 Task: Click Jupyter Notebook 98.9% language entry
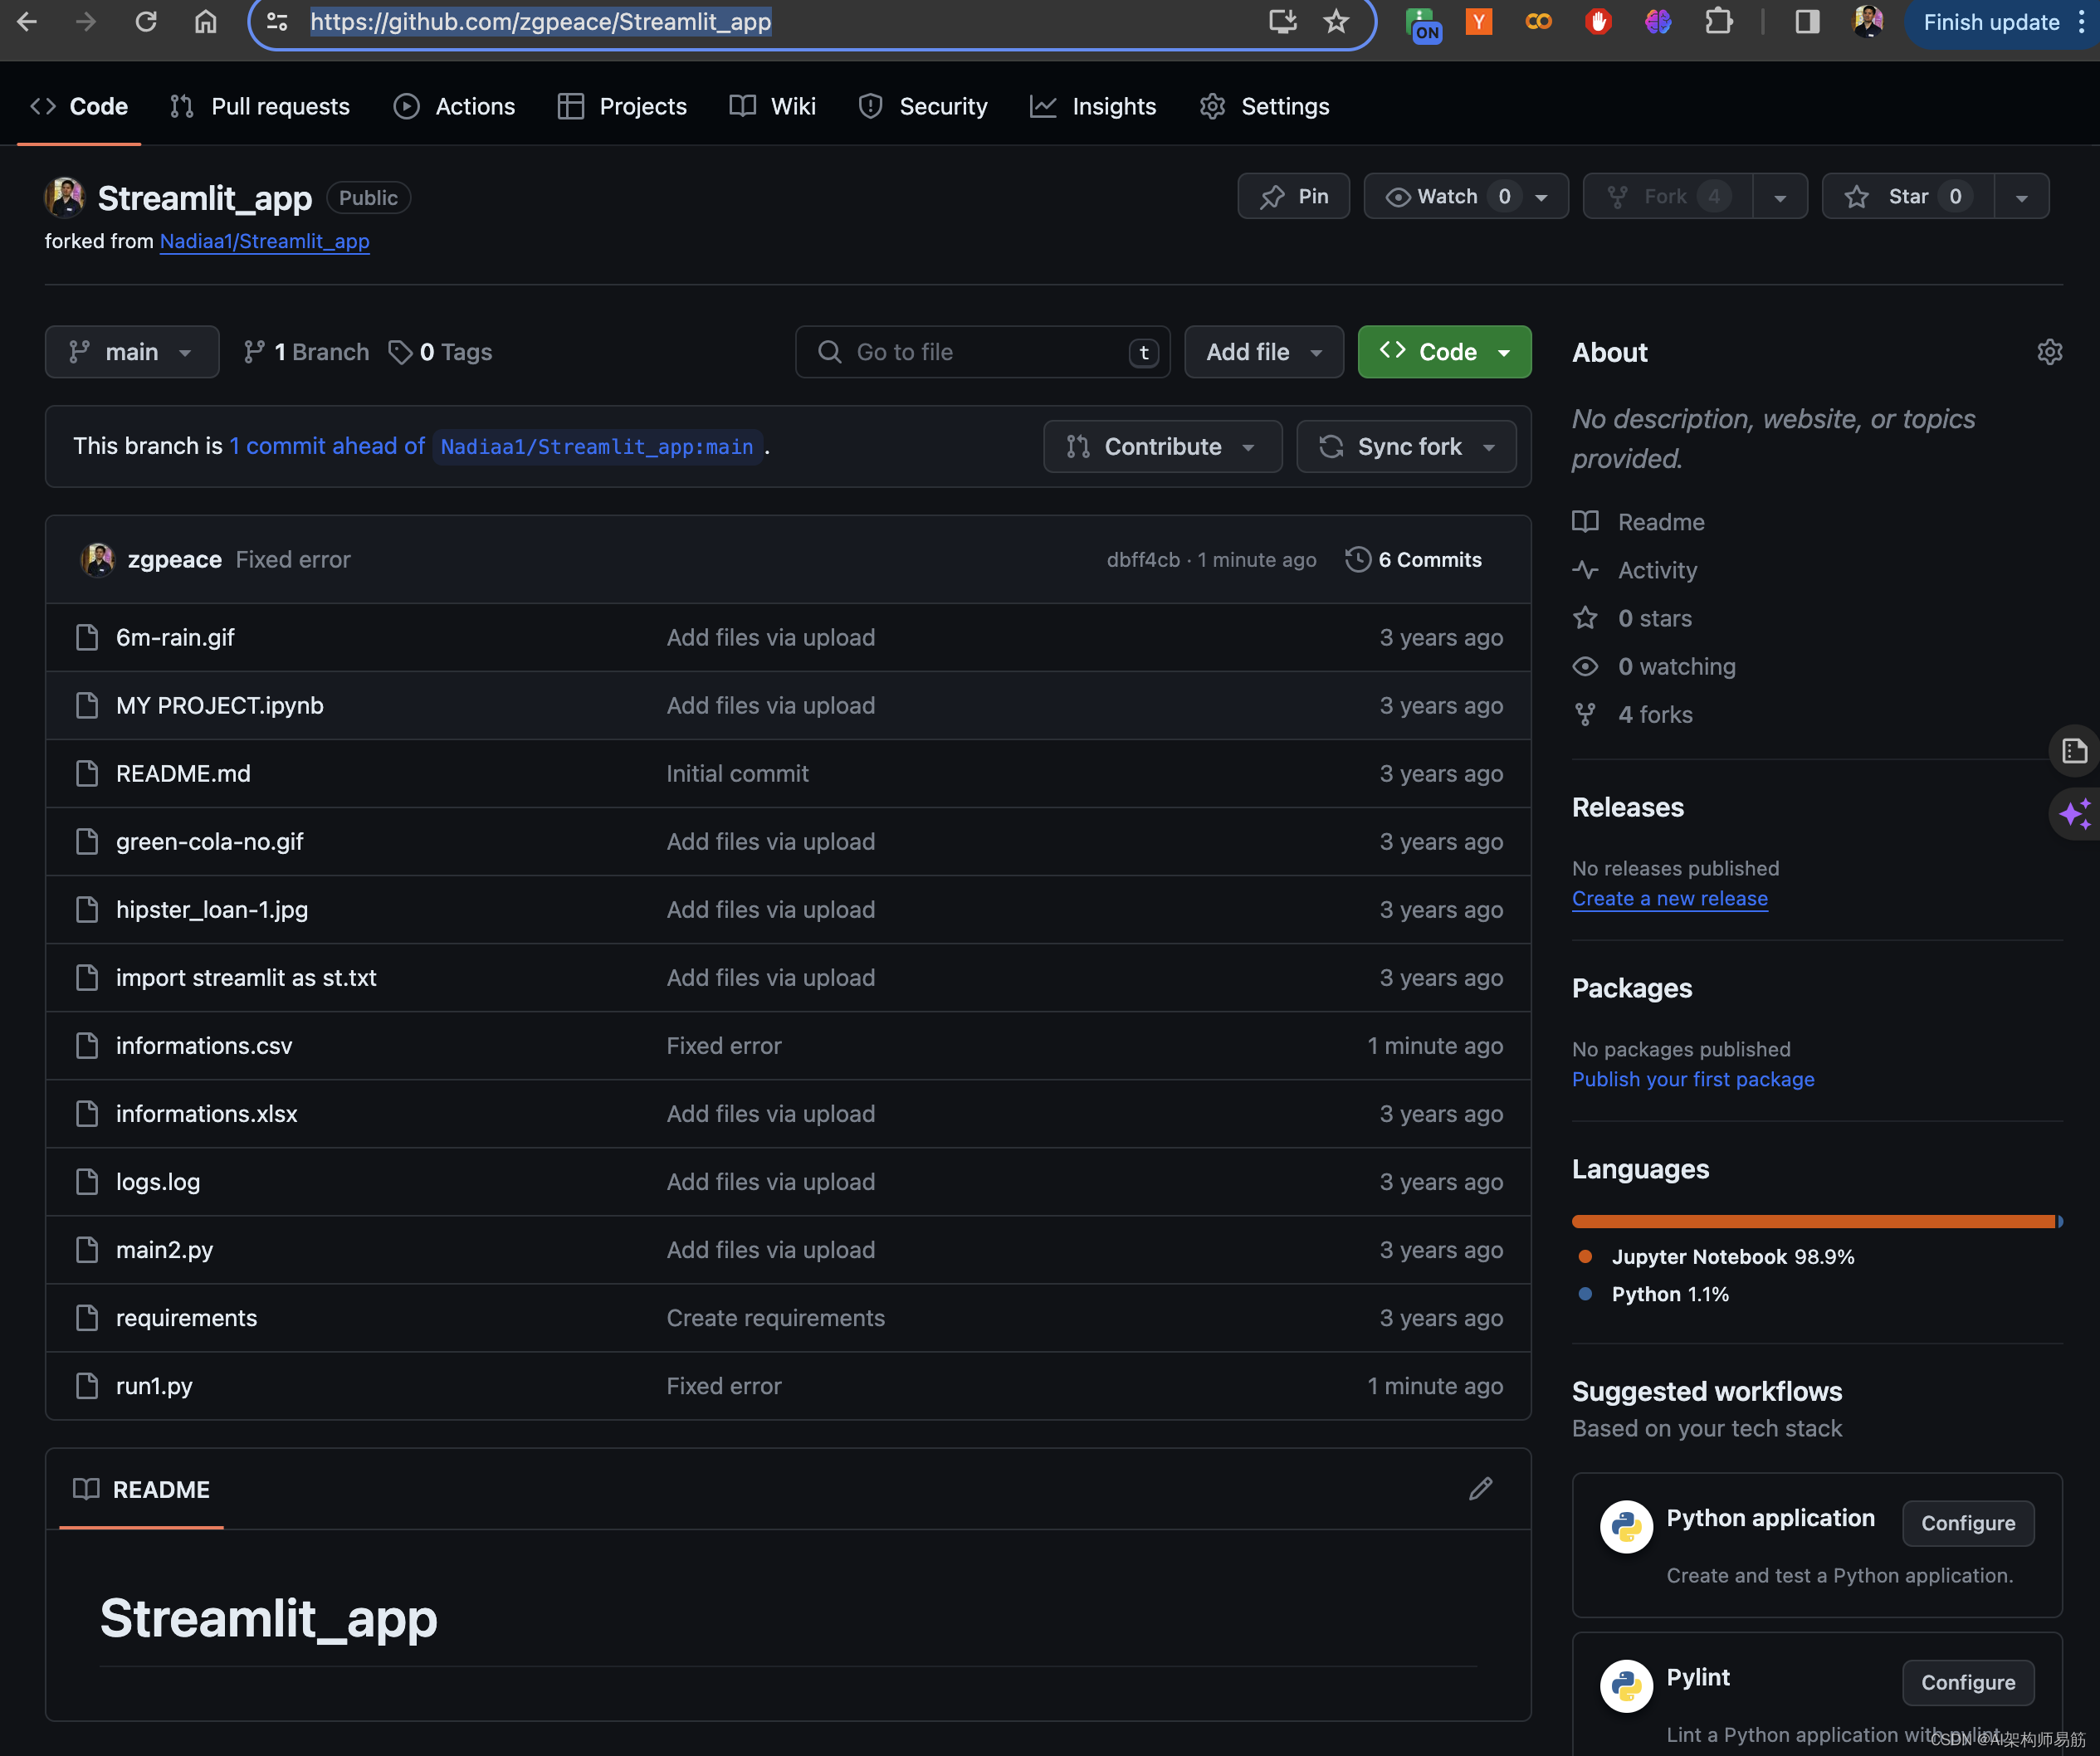1716,1257
